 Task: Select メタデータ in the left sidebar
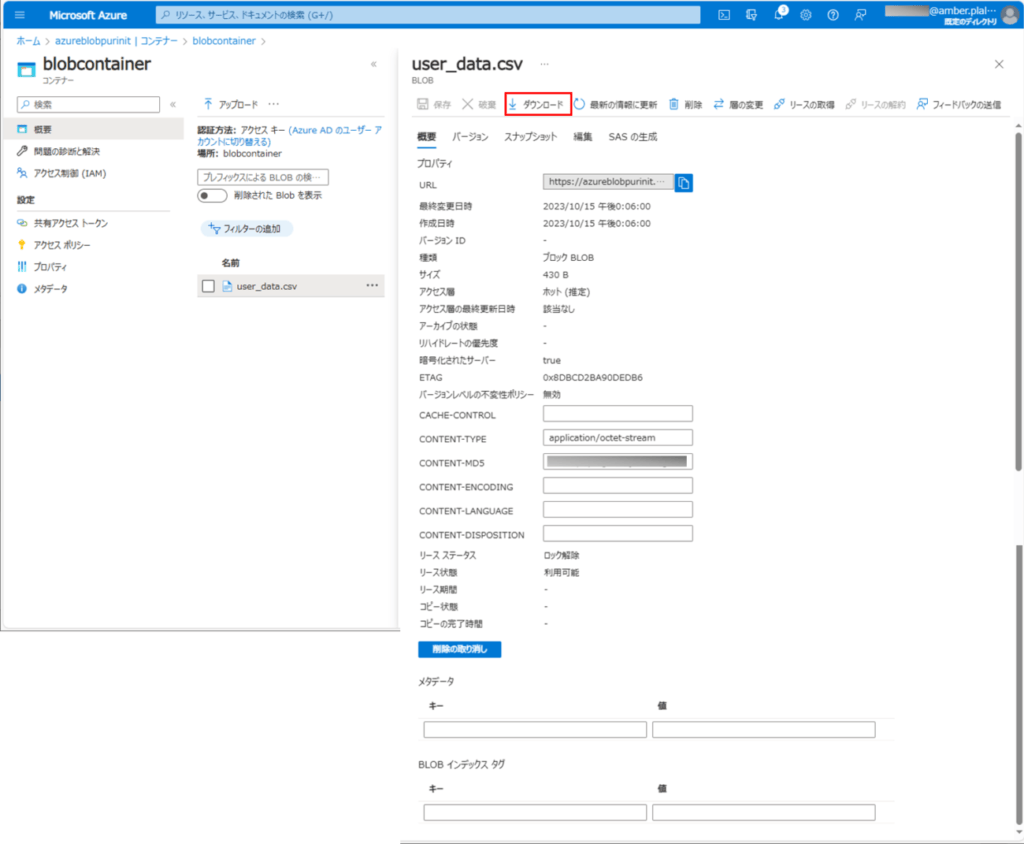click(57, 289)
